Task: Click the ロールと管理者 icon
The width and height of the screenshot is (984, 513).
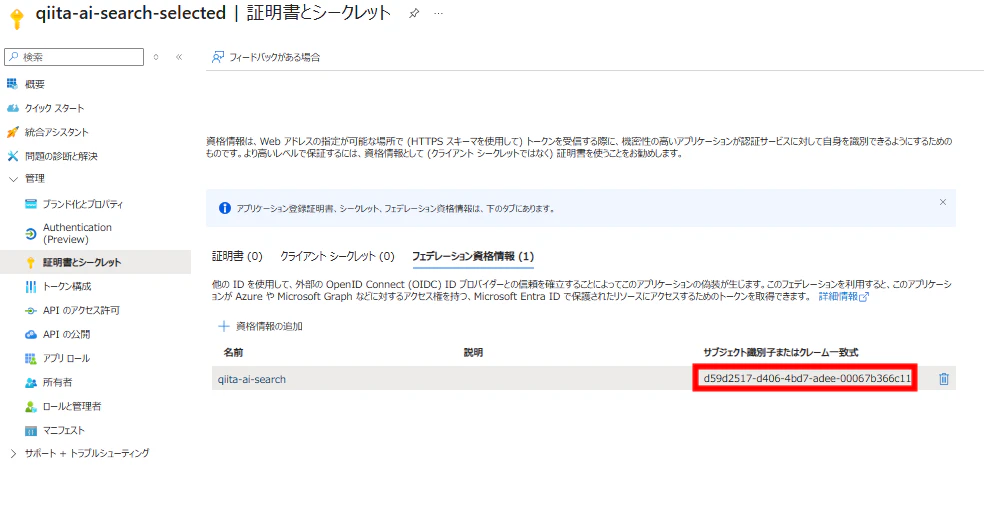Action: (31, 406)
